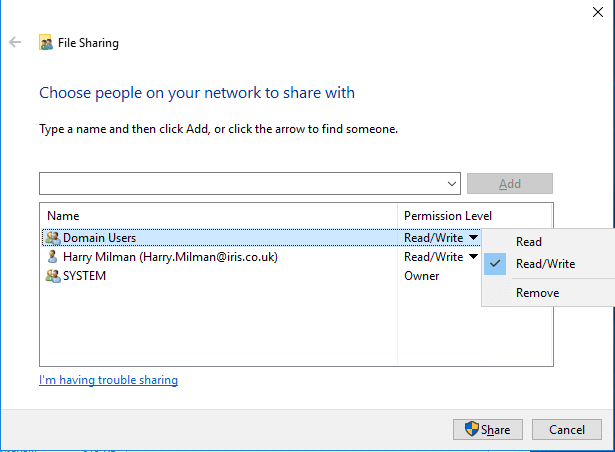Choose Read from the permission menu

[x=548, y=242]
